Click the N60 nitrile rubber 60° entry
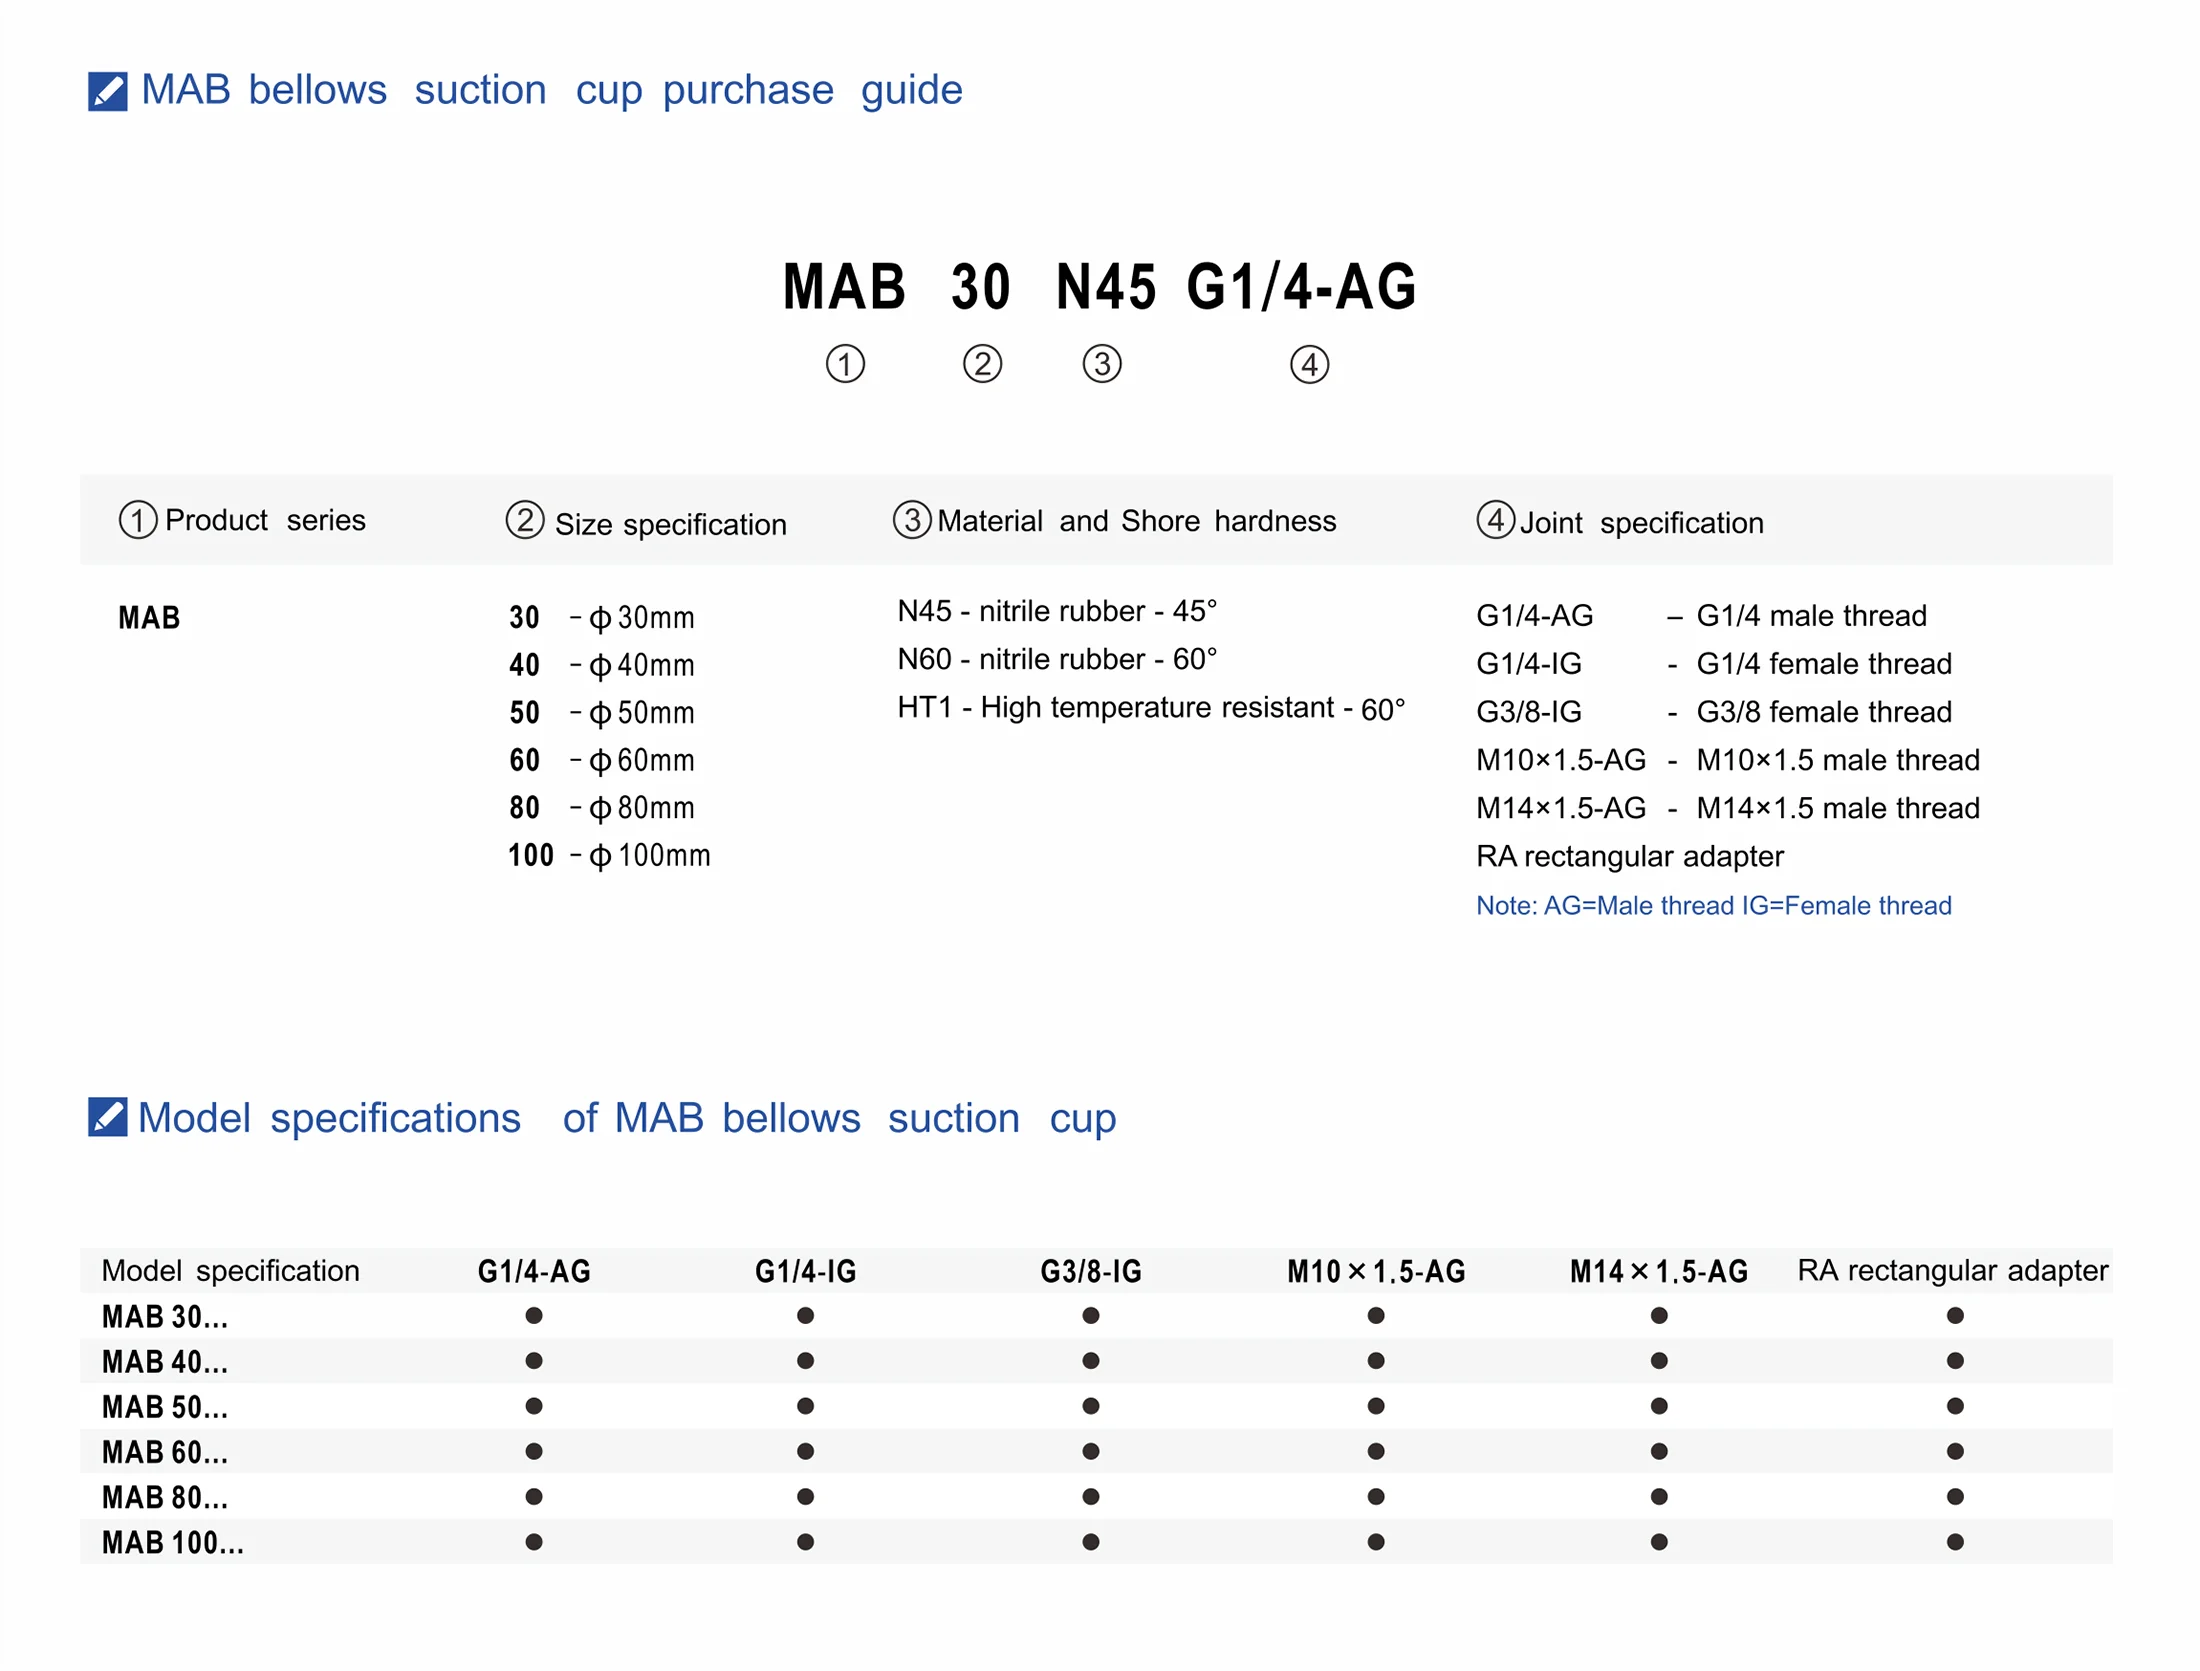This screenshot has width=2200, height=1671. (x=1057, y=659)
